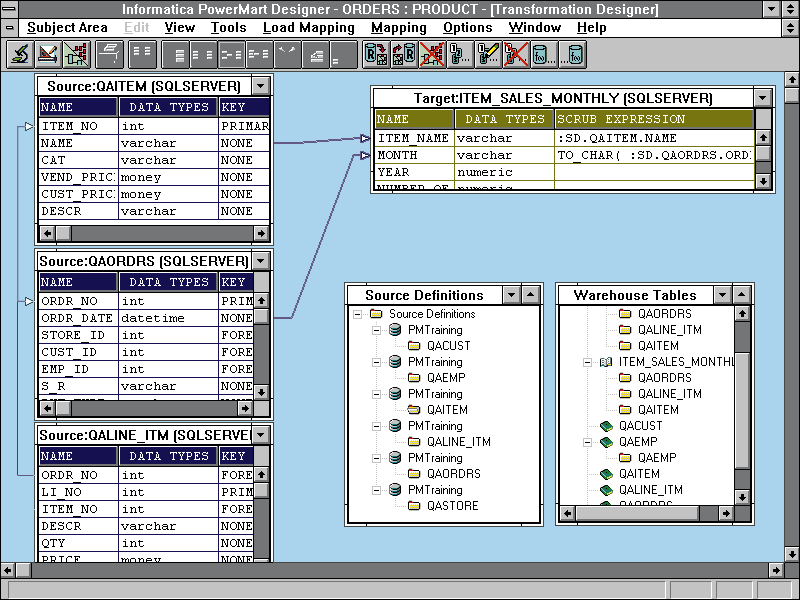Select LI_NO row in Source:QALINE_ITM
800x600 pixels.
(146, 492)
